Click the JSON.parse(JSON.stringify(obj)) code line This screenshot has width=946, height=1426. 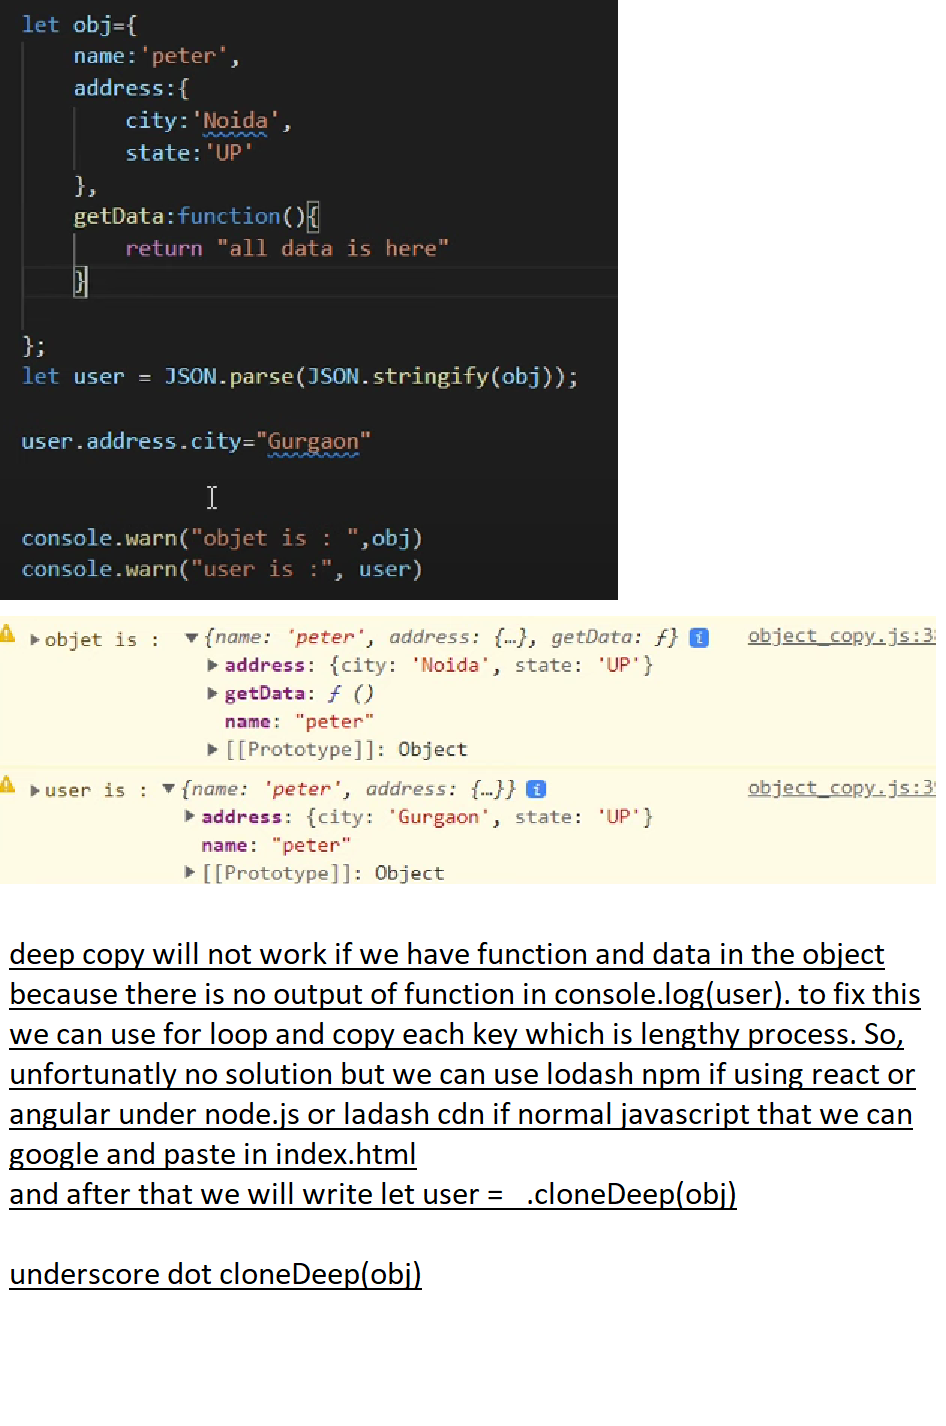pyautogui.click(x=300, y=377)
